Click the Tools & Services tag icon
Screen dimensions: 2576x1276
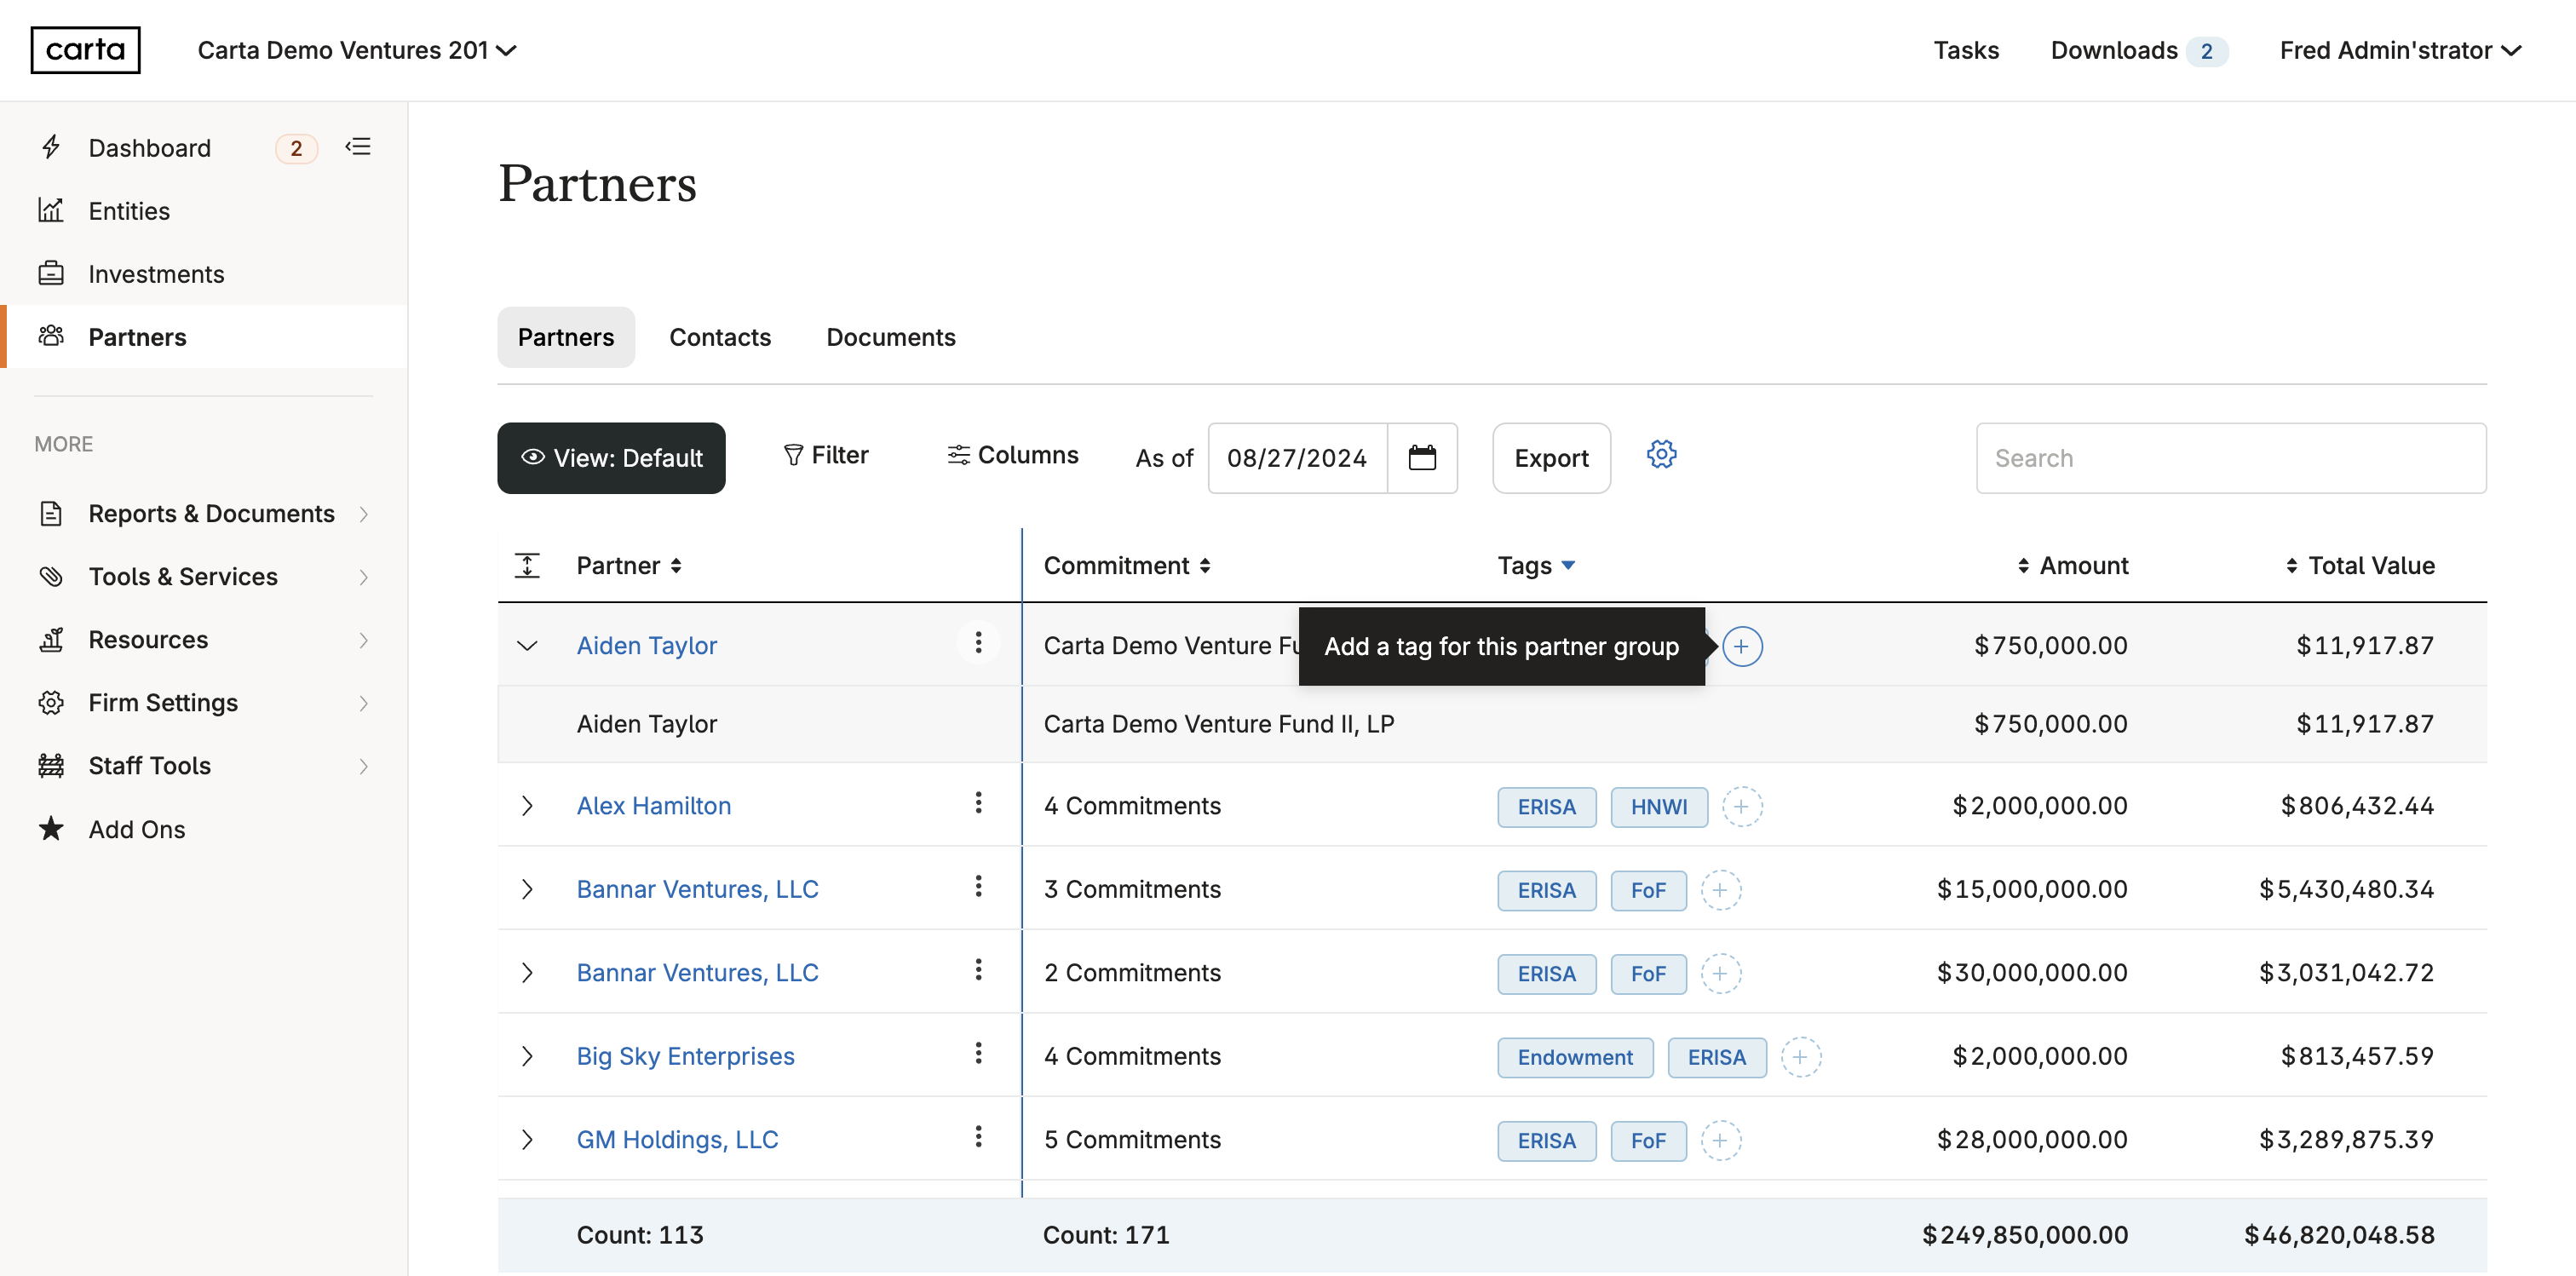pos(51,576)
